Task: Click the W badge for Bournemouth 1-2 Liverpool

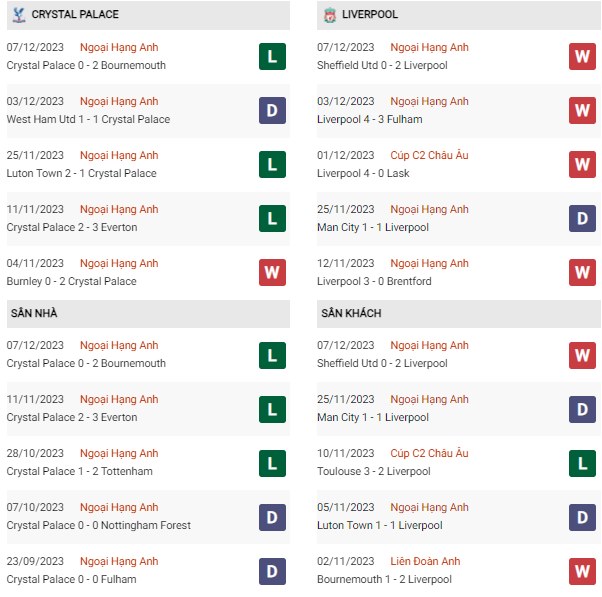Action: click(x=582, y=571)
